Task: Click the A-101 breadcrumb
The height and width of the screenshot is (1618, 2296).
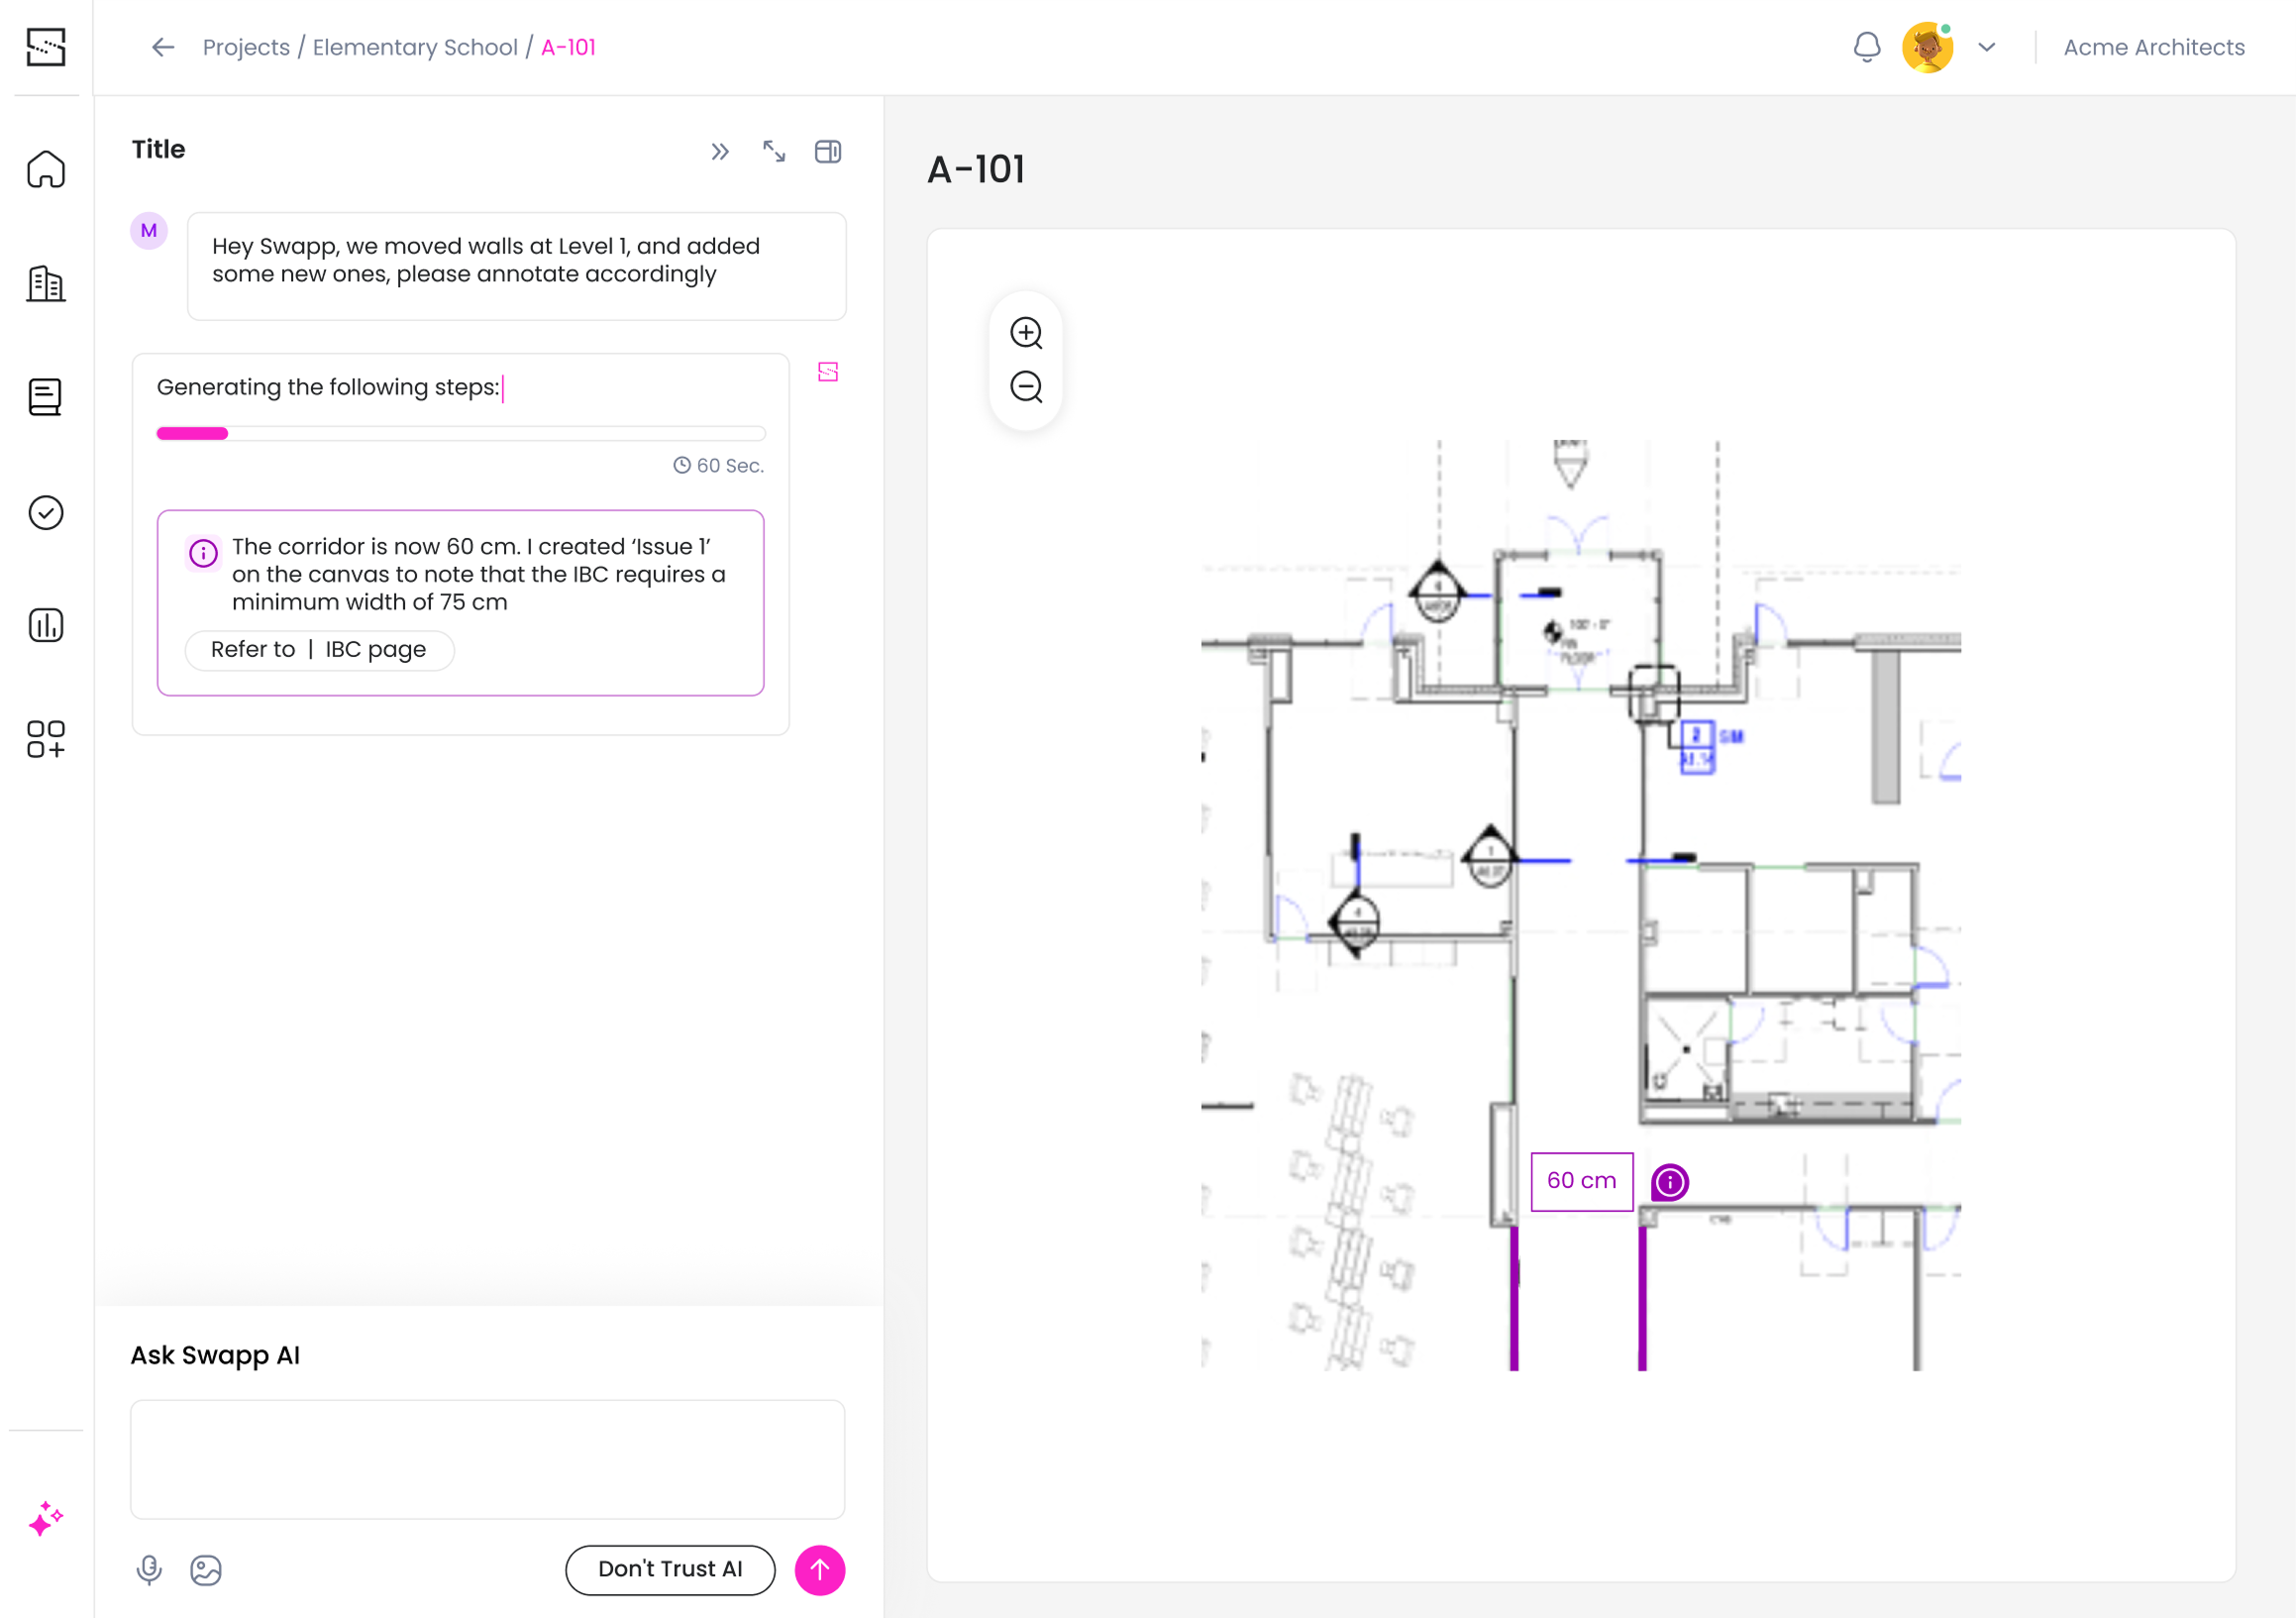Action: [568, 47]
